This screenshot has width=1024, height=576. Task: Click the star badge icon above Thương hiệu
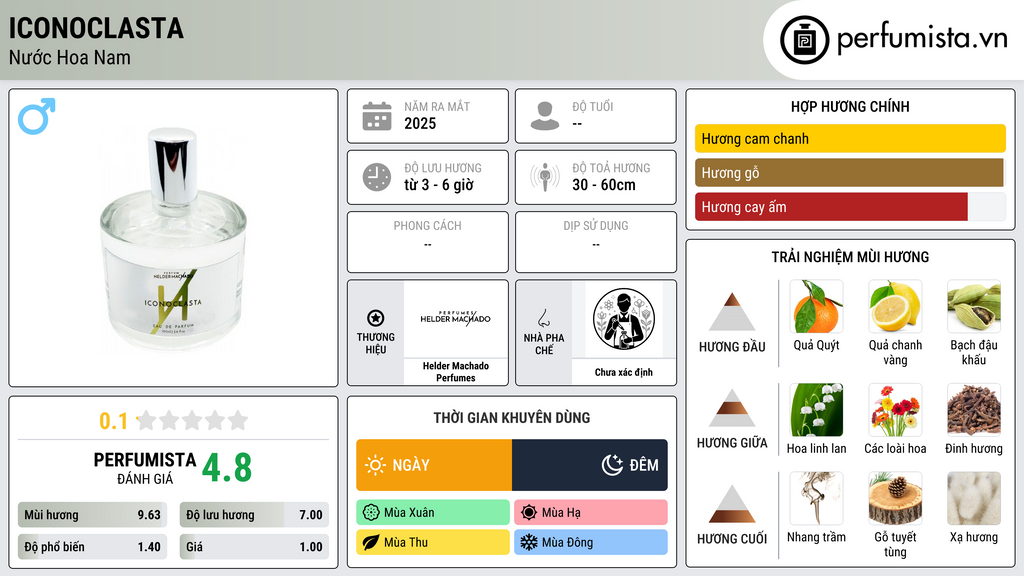[x=376, y=318]
